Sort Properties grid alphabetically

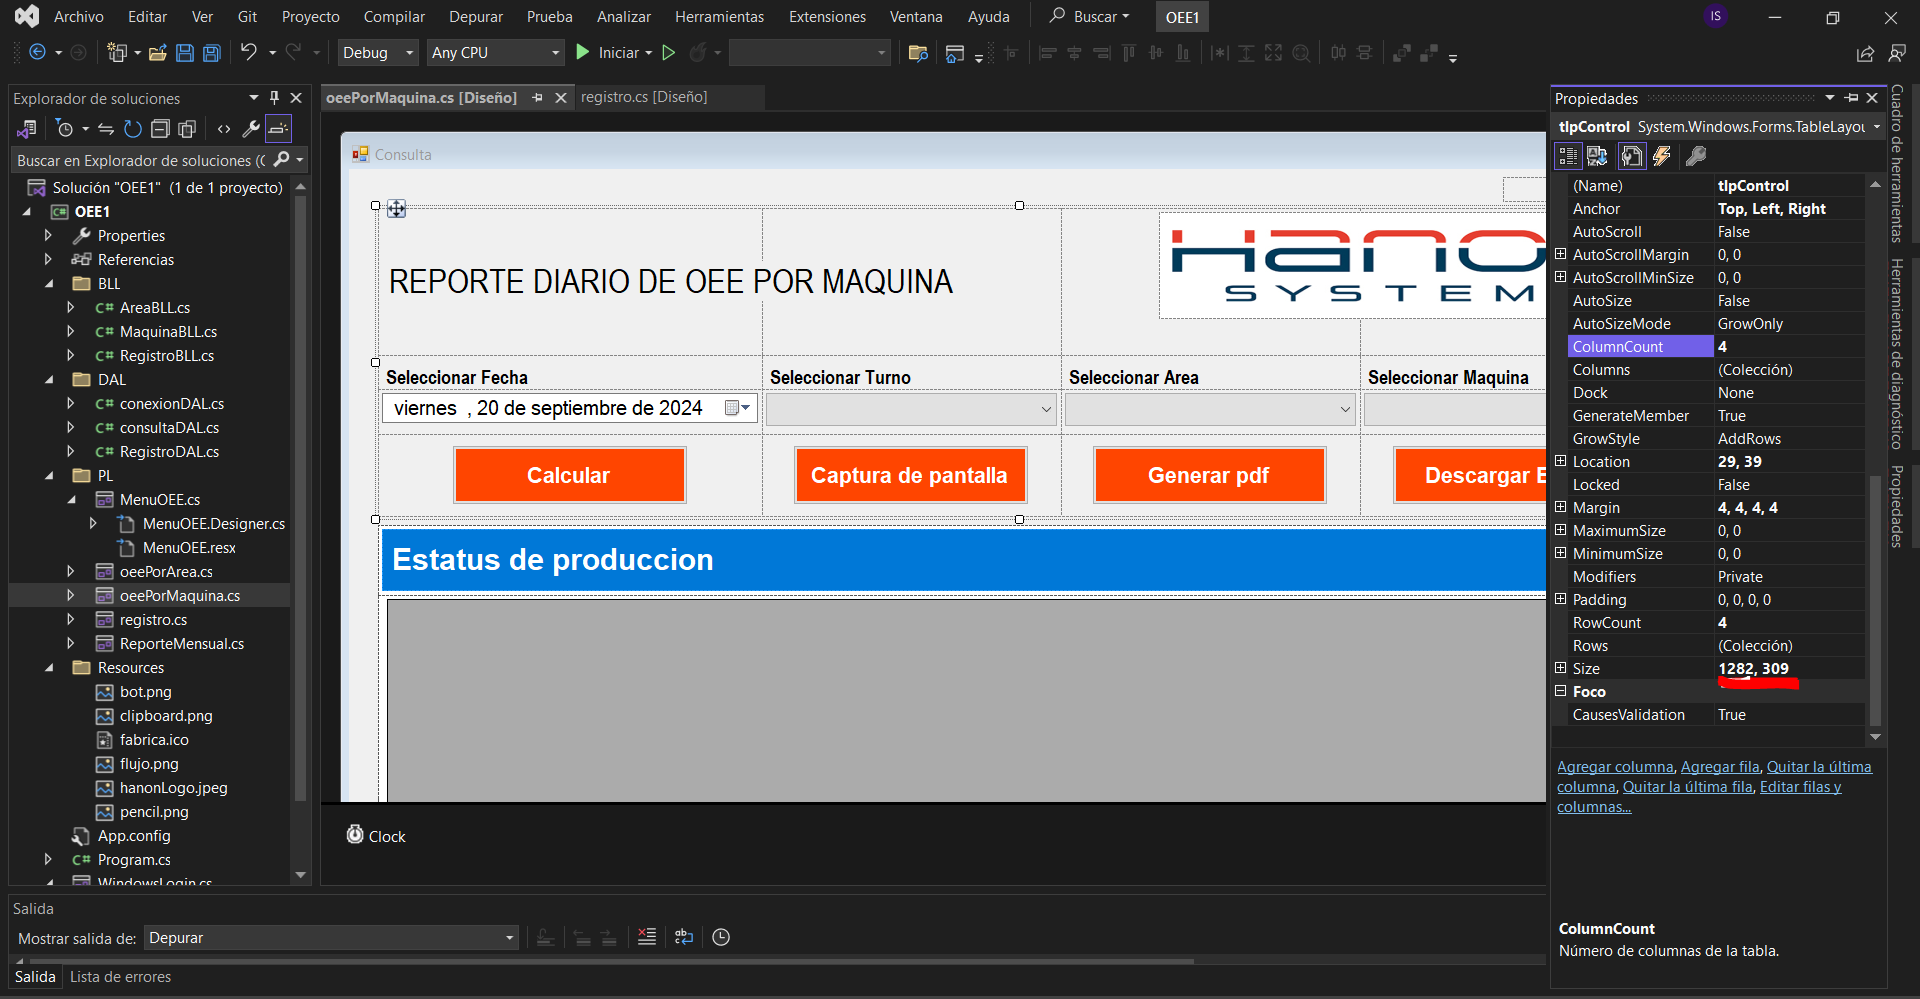(1597, 156)
